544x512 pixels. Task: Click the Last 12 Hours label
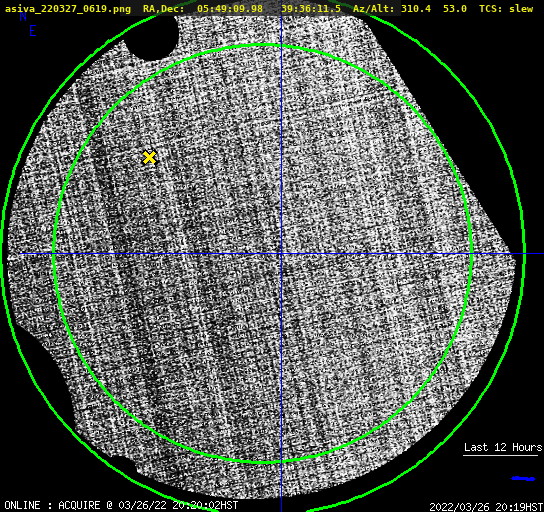(503, 447)
